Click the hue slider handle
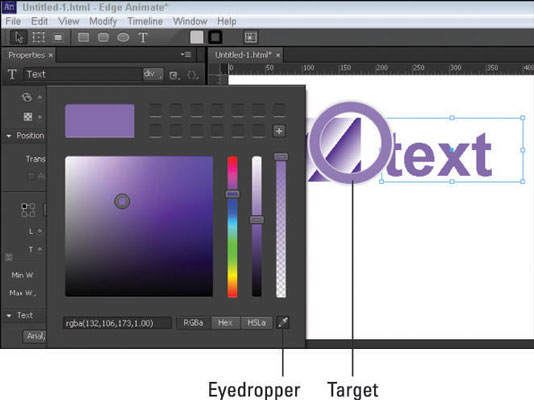This screenshot has height=400, width=534. tap(233, 194)
